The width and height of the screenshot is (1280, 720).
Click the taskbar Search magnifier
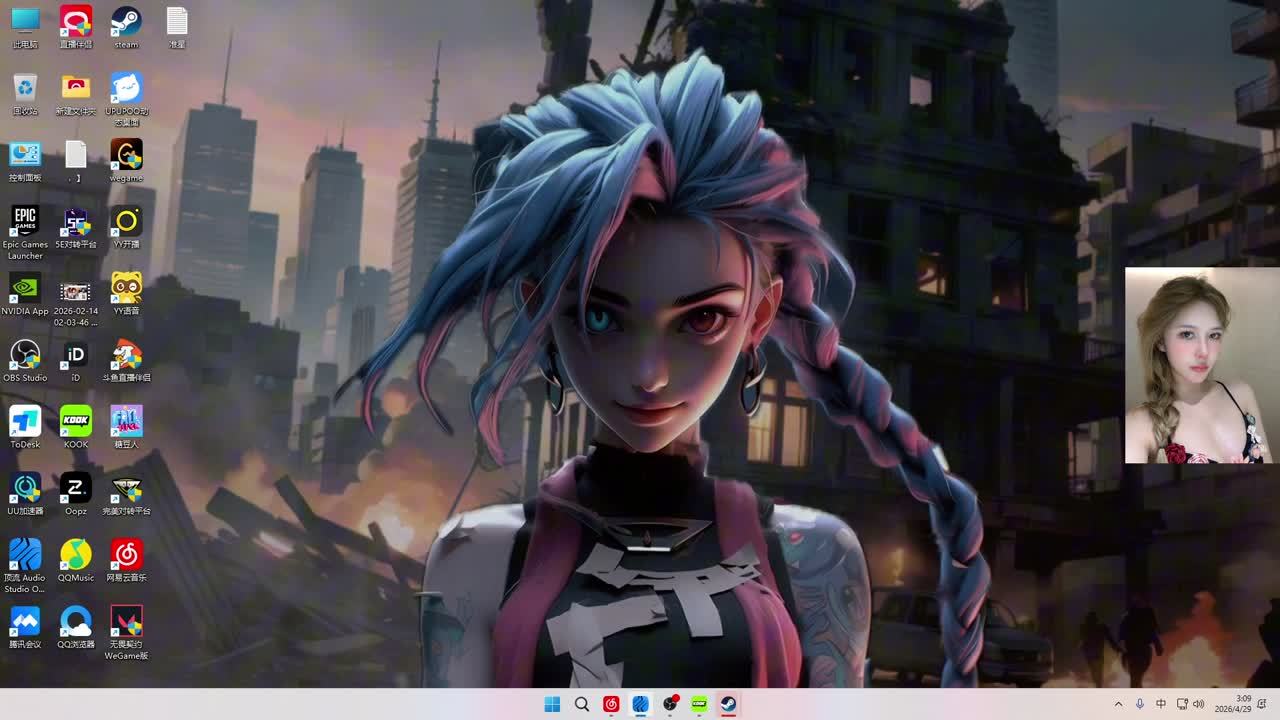581,704
